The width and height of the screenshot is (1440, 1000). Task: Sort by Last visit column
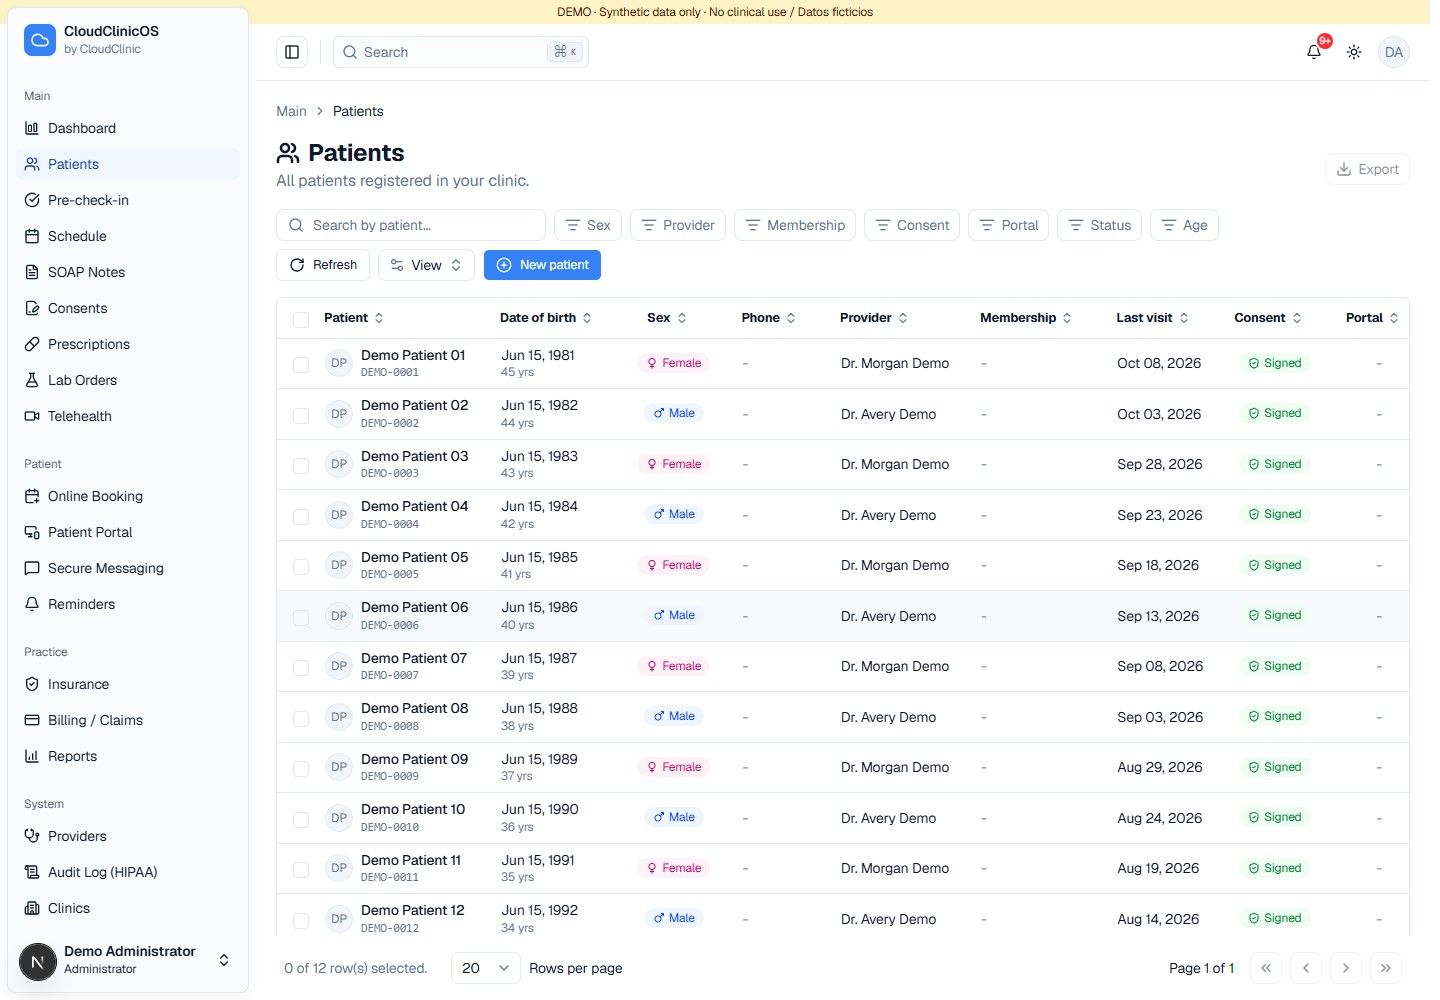tap(1152, 318)
